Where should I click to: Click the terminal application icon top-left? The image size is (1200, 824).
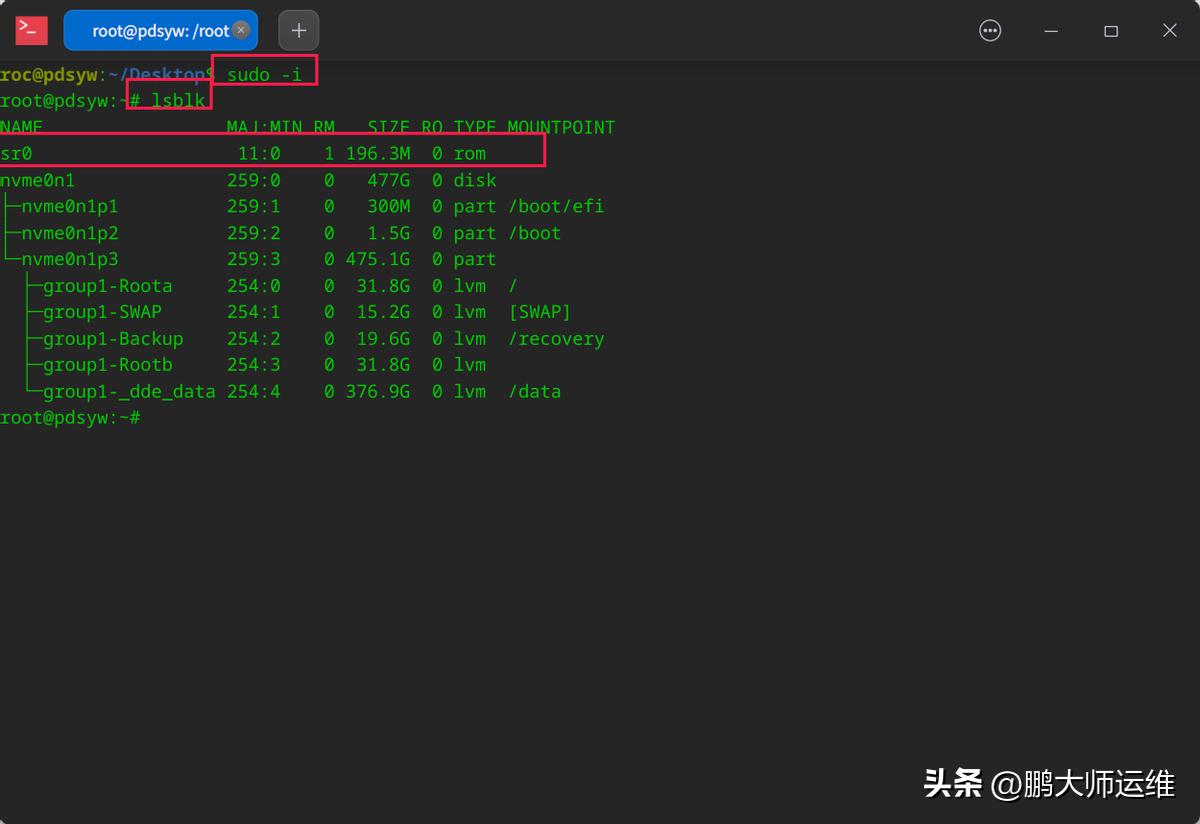(x=30, y=30)
